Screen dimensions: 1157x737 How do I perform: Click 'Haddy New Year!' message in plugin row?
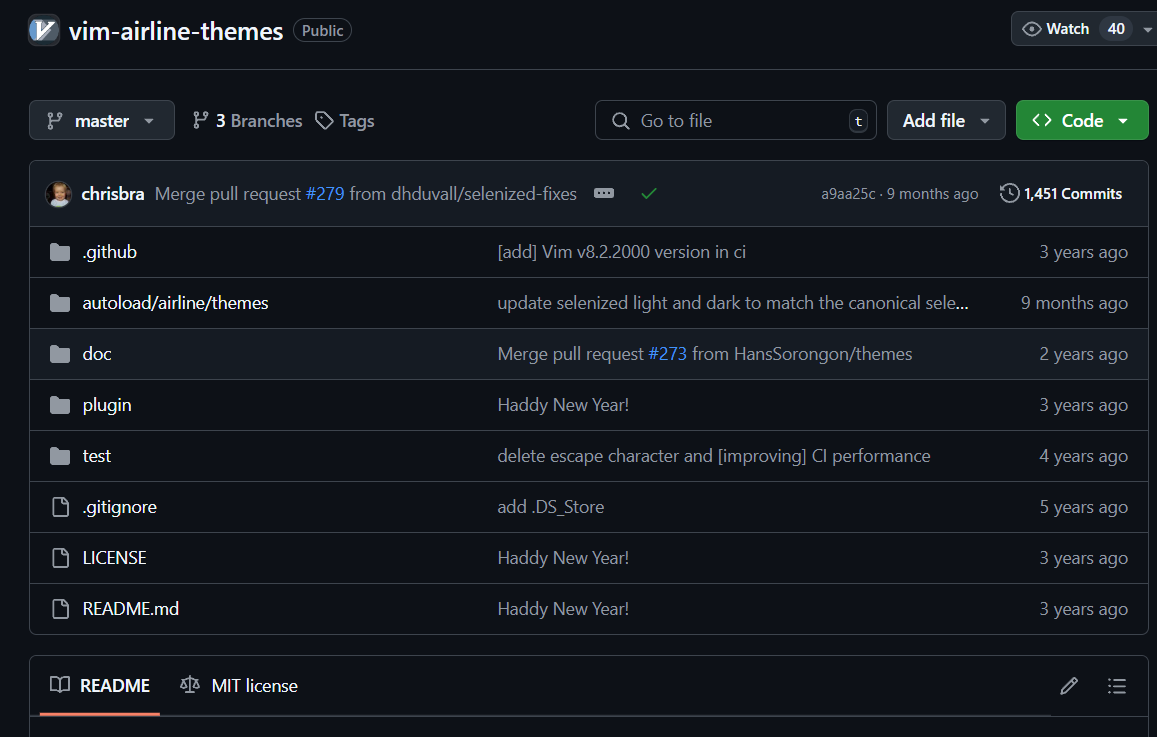coord(563,405)
